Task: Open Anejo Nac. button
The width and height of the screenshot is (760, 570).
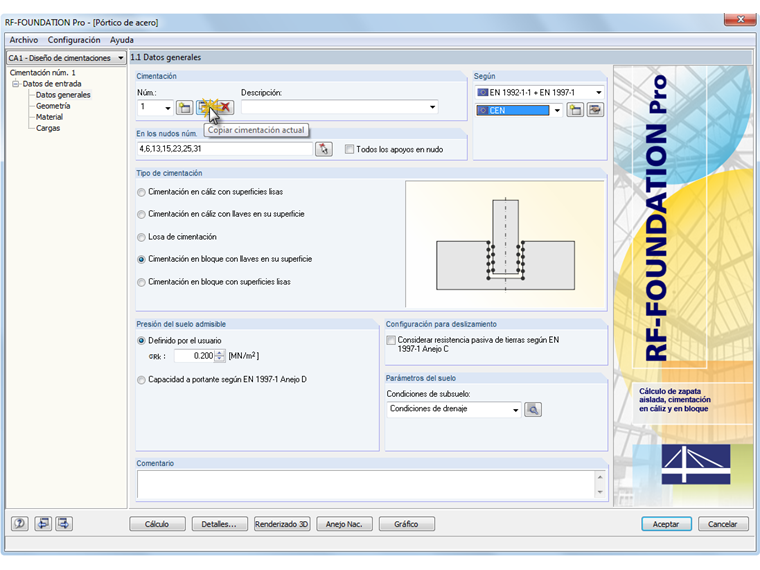Action: [x=344, y=524]
